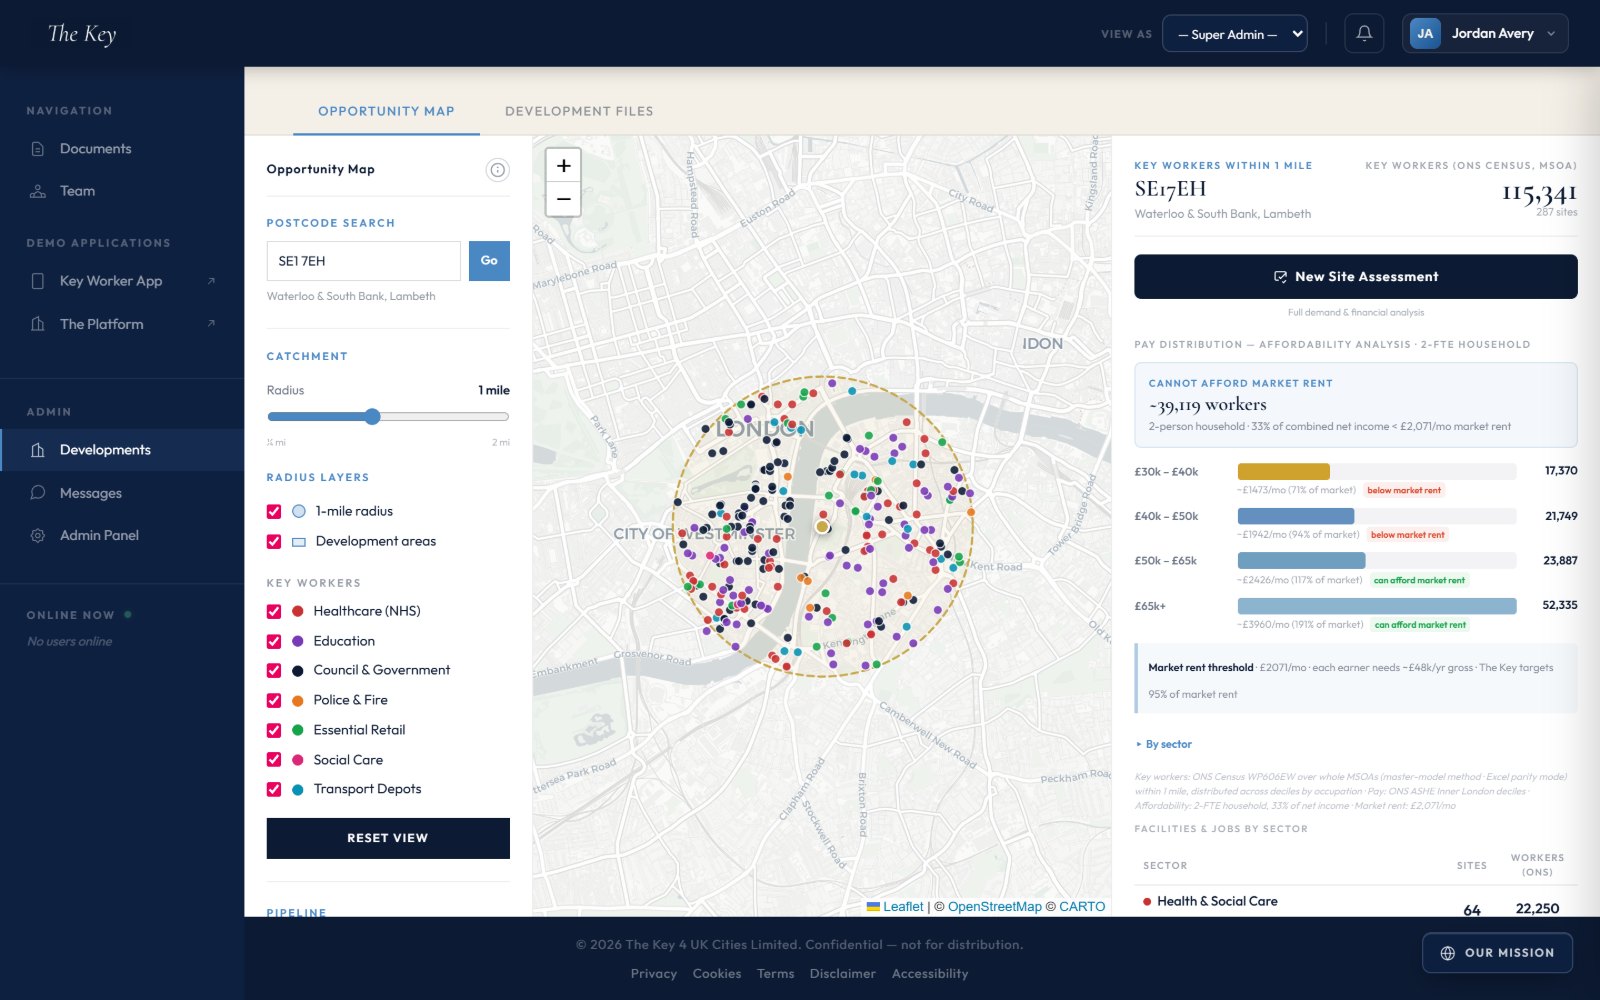Uncheck Transport Depots checkbox
1600x1000 pixels.
tap(274, 789)
